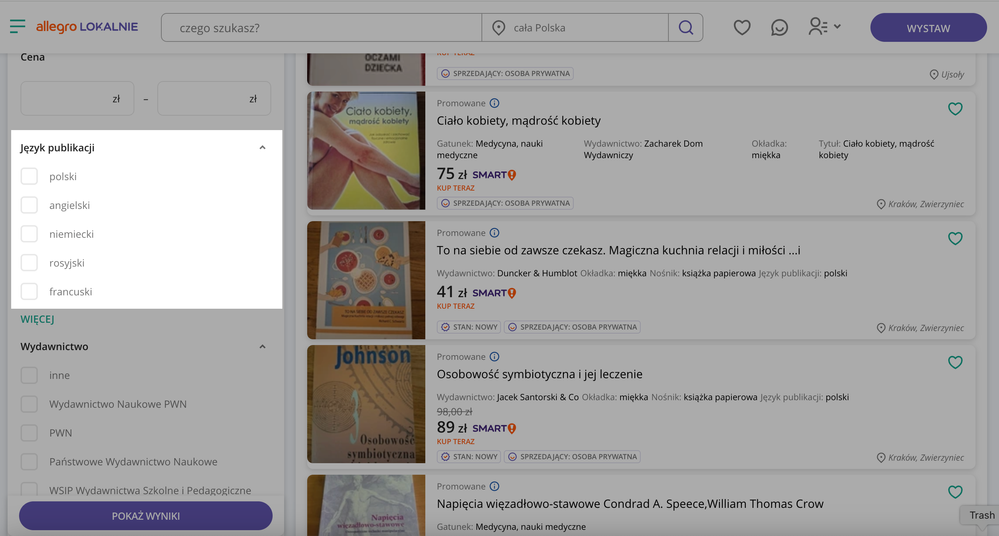Add Napięcia więzadłowo-stawowe listing to favorites
This screenshot has height=536, width=999.
click(x=955, y=491)
